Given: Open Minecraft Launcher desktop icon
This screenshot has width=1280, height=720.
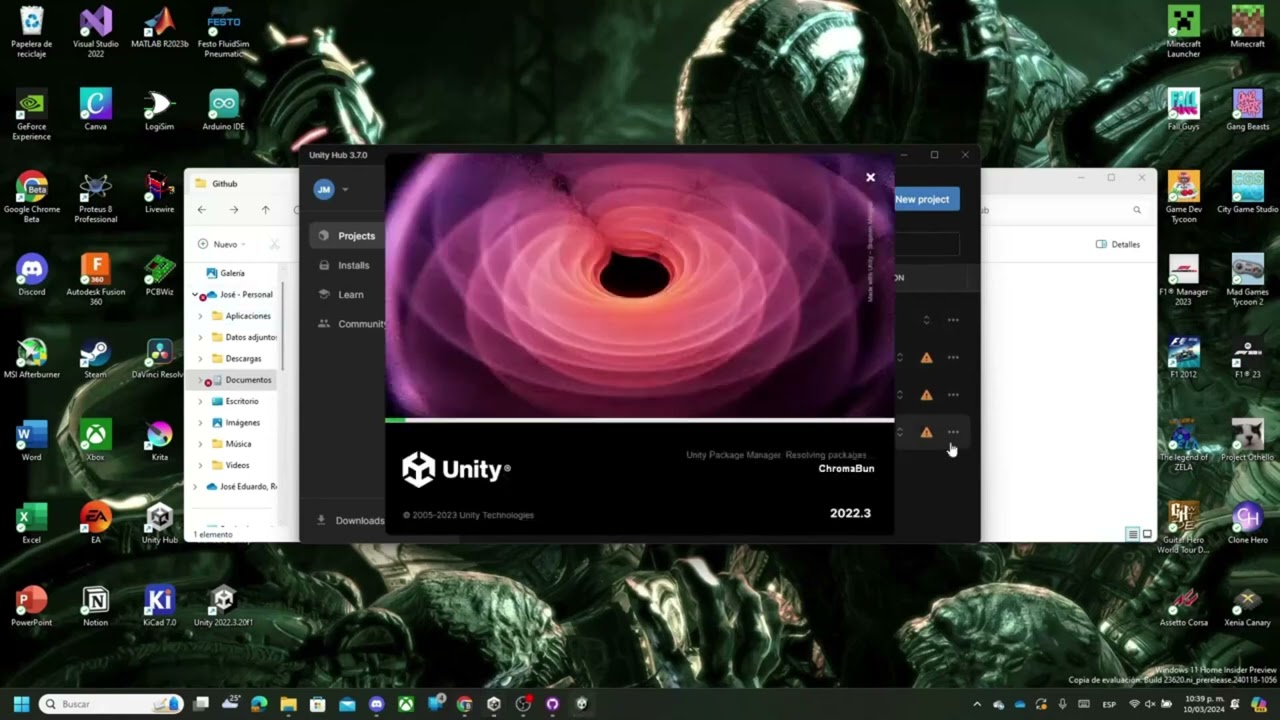Looking at the screenshot, I should [1183, 32].
